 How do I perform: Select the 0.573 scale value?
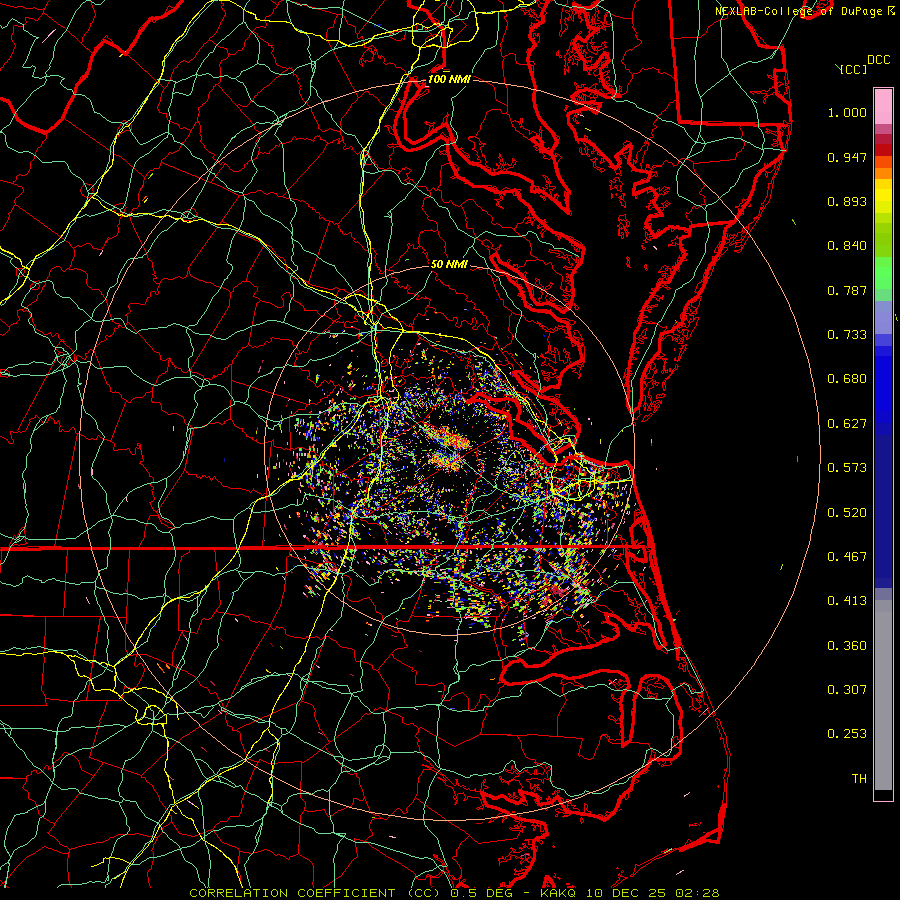[847, 468]
